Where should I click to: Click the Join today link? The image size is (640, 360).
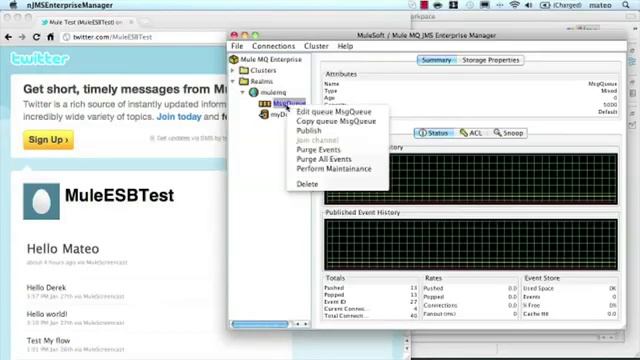[x=179, y=117]
